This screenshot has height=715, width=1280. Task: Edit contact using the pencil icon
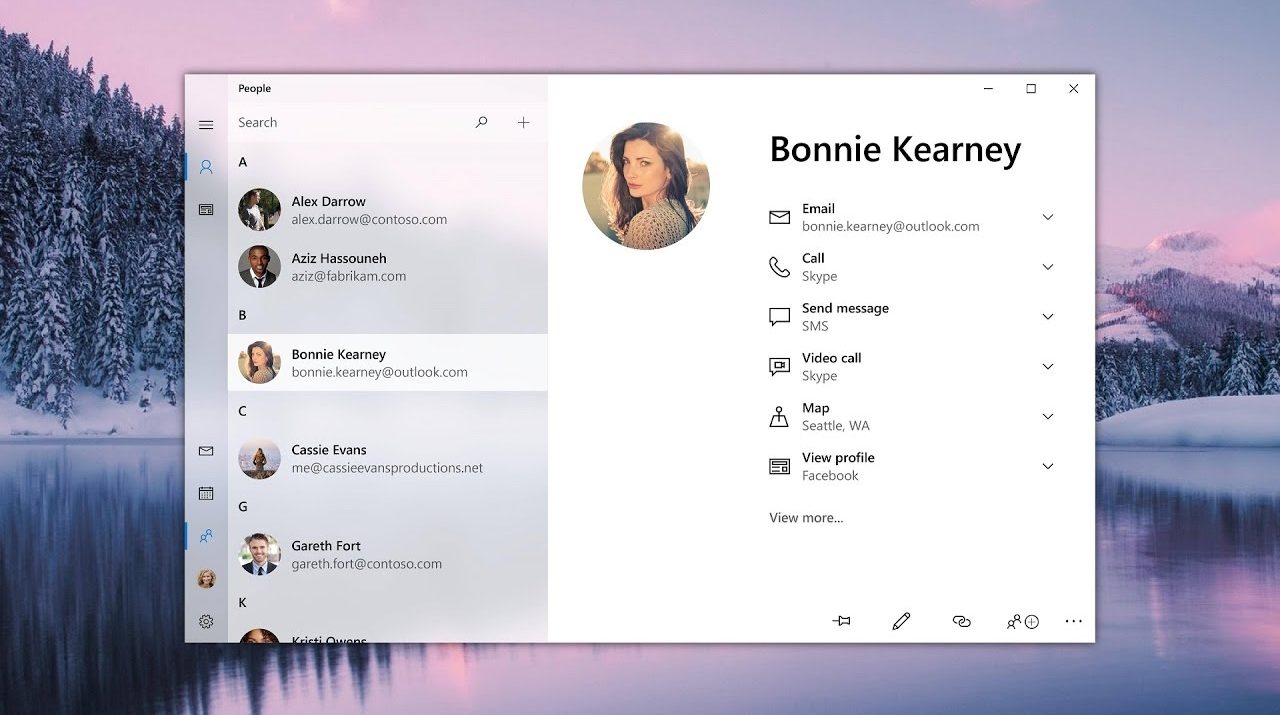click(x=901, y=621)
